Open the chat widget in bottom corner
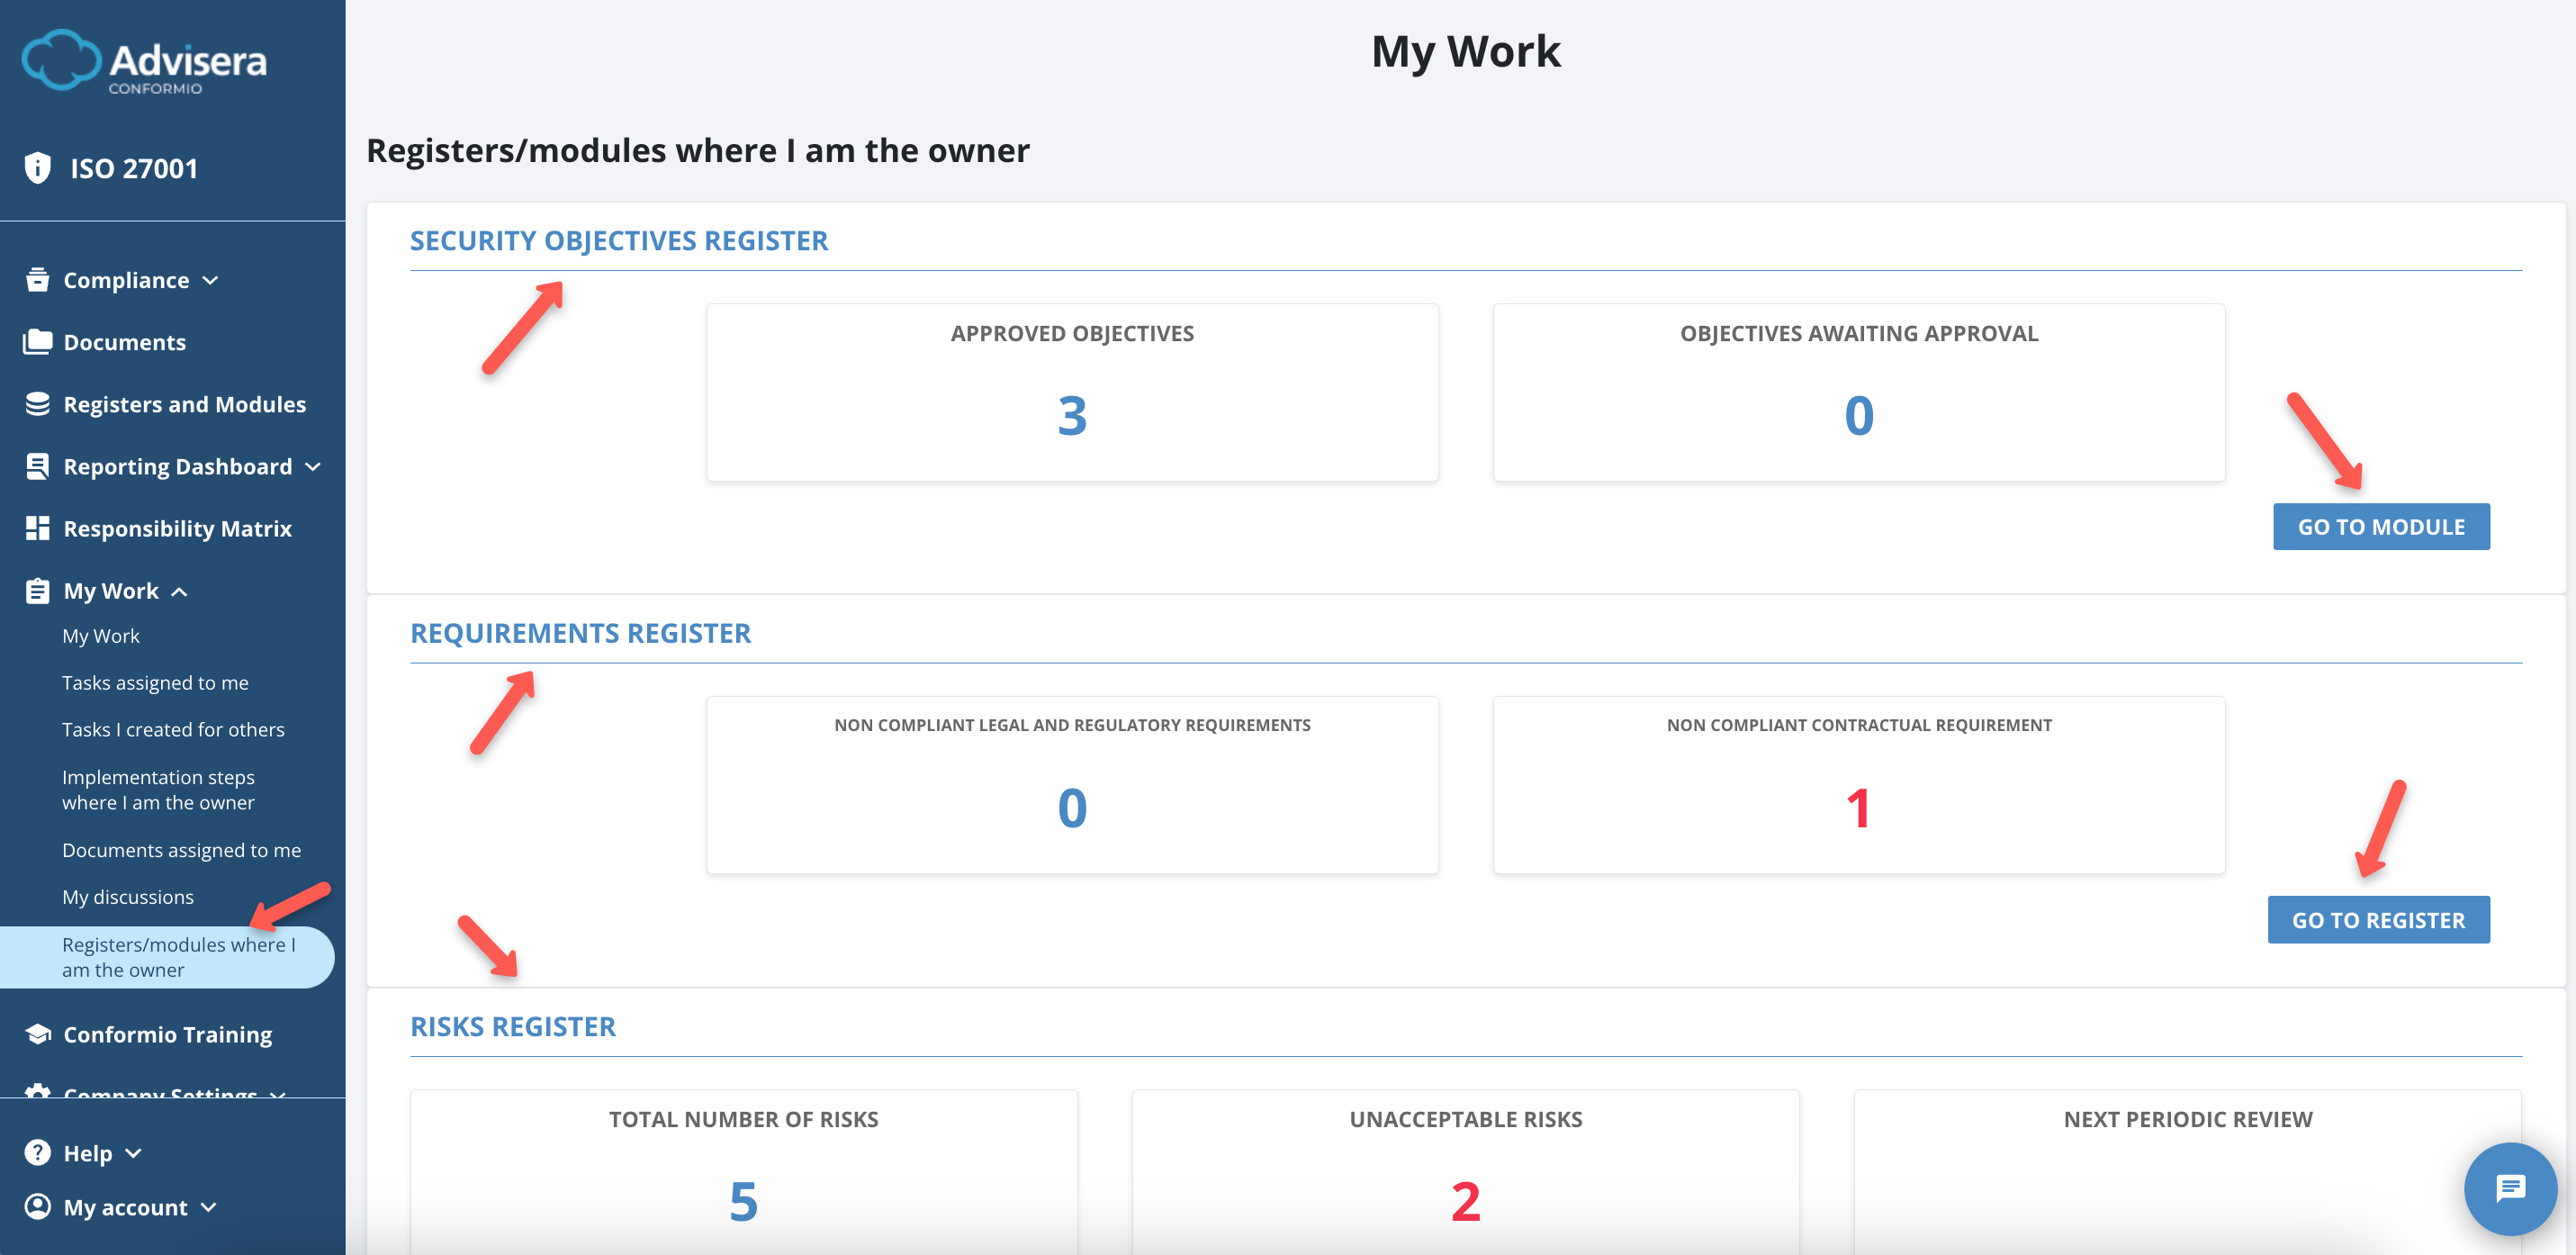This screenshot has width=2576, height=1255. 2509,1189
